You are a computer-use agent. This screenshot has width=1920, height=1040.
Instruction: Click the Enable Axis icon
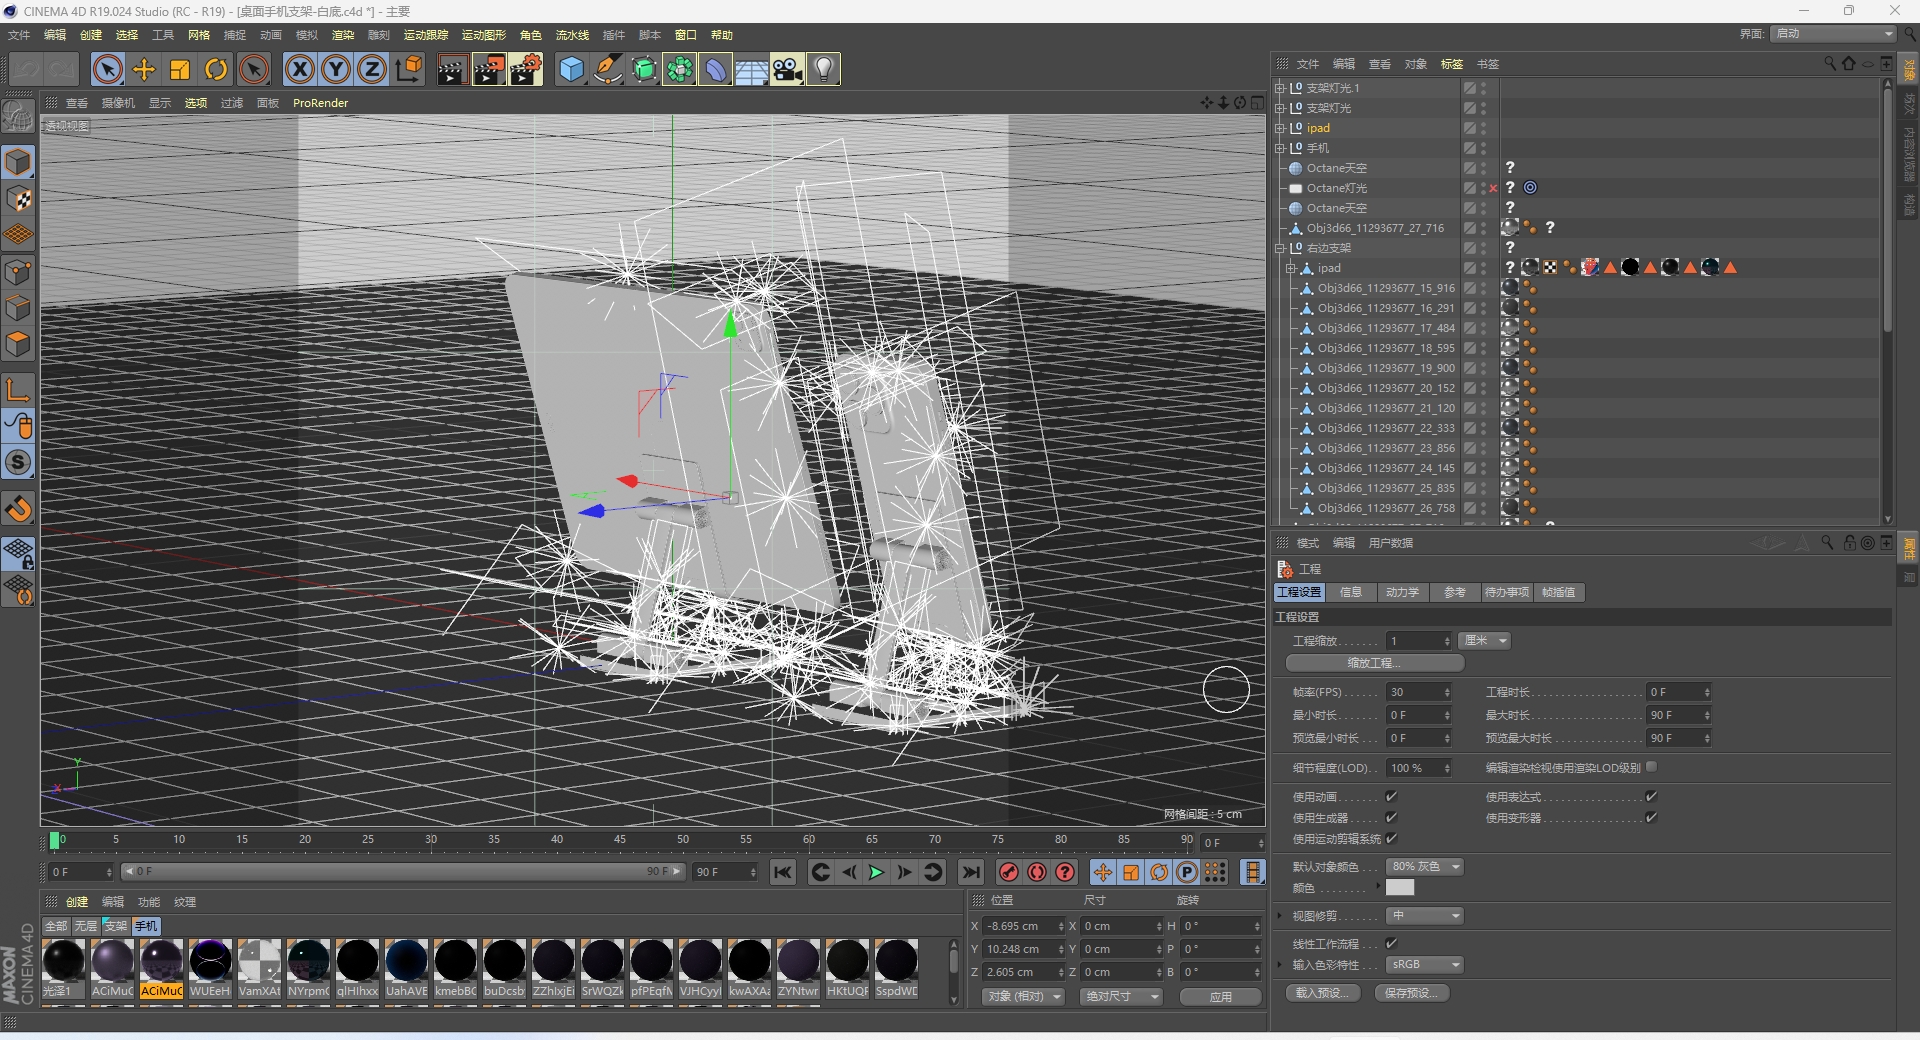(18, 389)
